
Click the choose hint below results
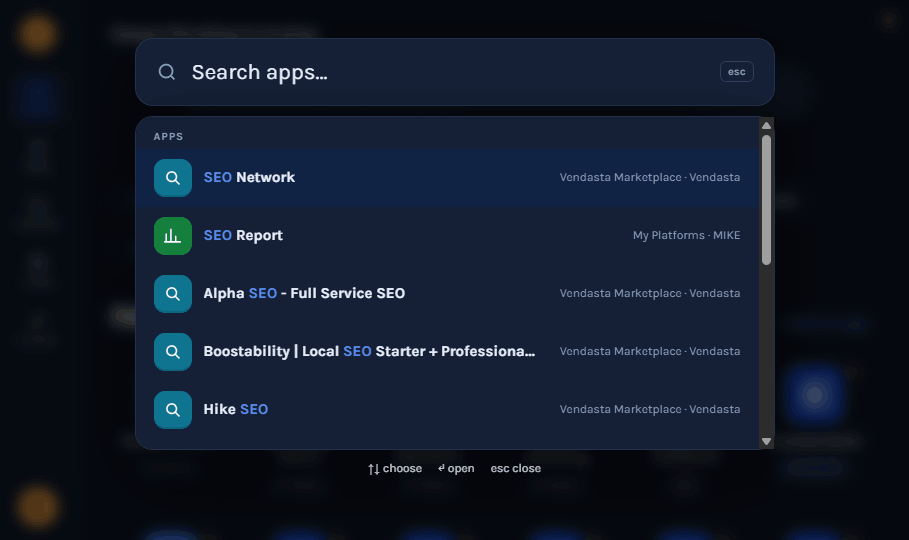pyautogui.click(x=395, y=469)
